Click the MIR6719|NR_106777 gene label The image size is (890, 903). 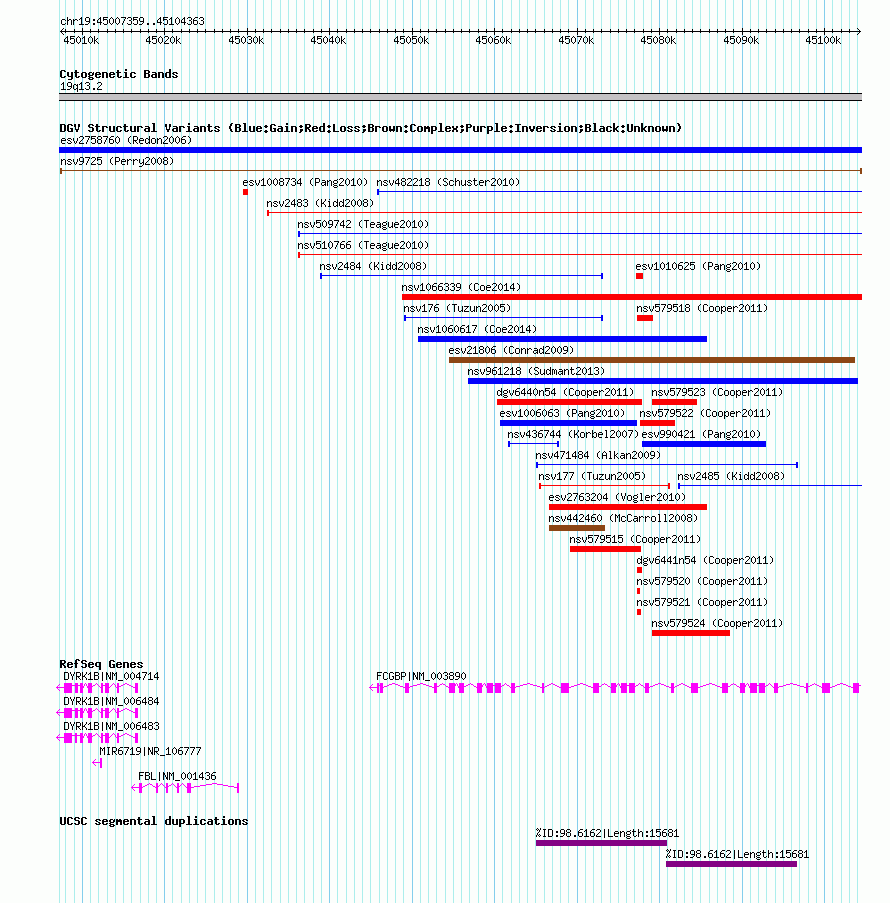point(150,752)
